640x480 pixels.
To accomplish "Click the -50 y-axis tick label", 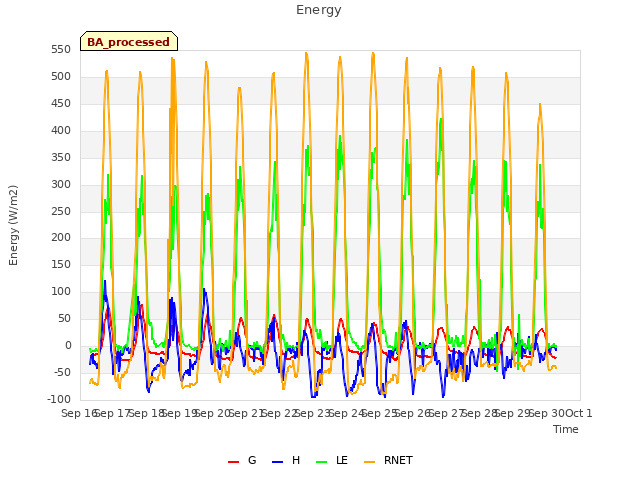I will coord(62,372).
